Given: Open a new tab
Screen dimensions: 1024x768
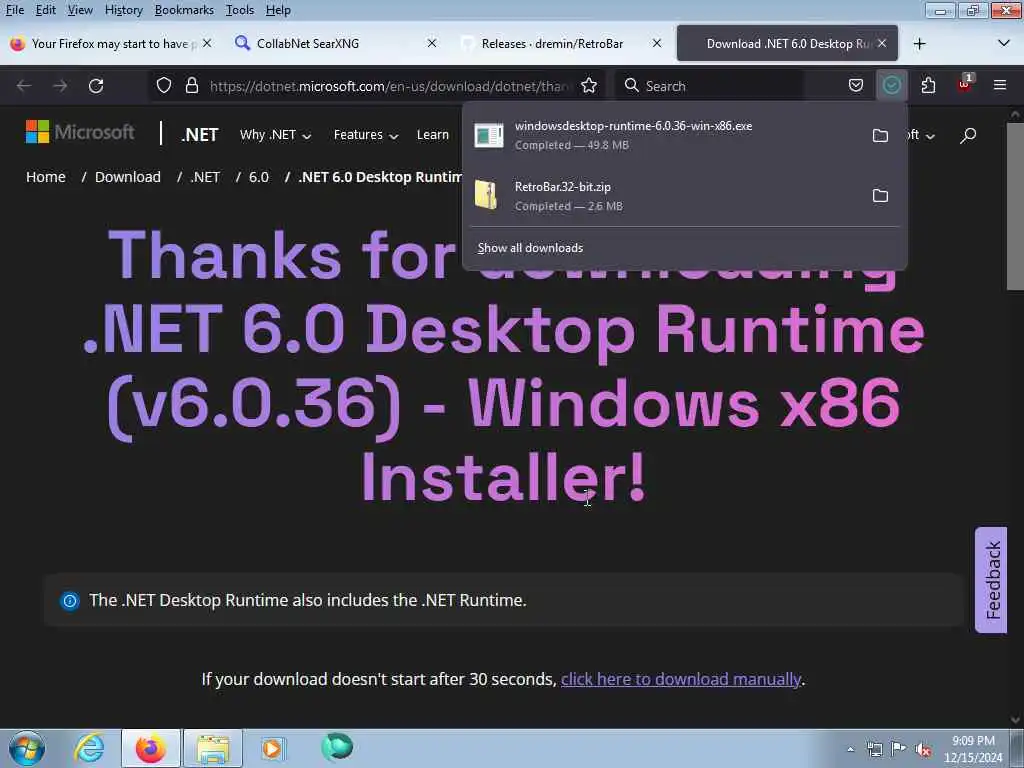Looking at the screenshot, I should [920, 44].
